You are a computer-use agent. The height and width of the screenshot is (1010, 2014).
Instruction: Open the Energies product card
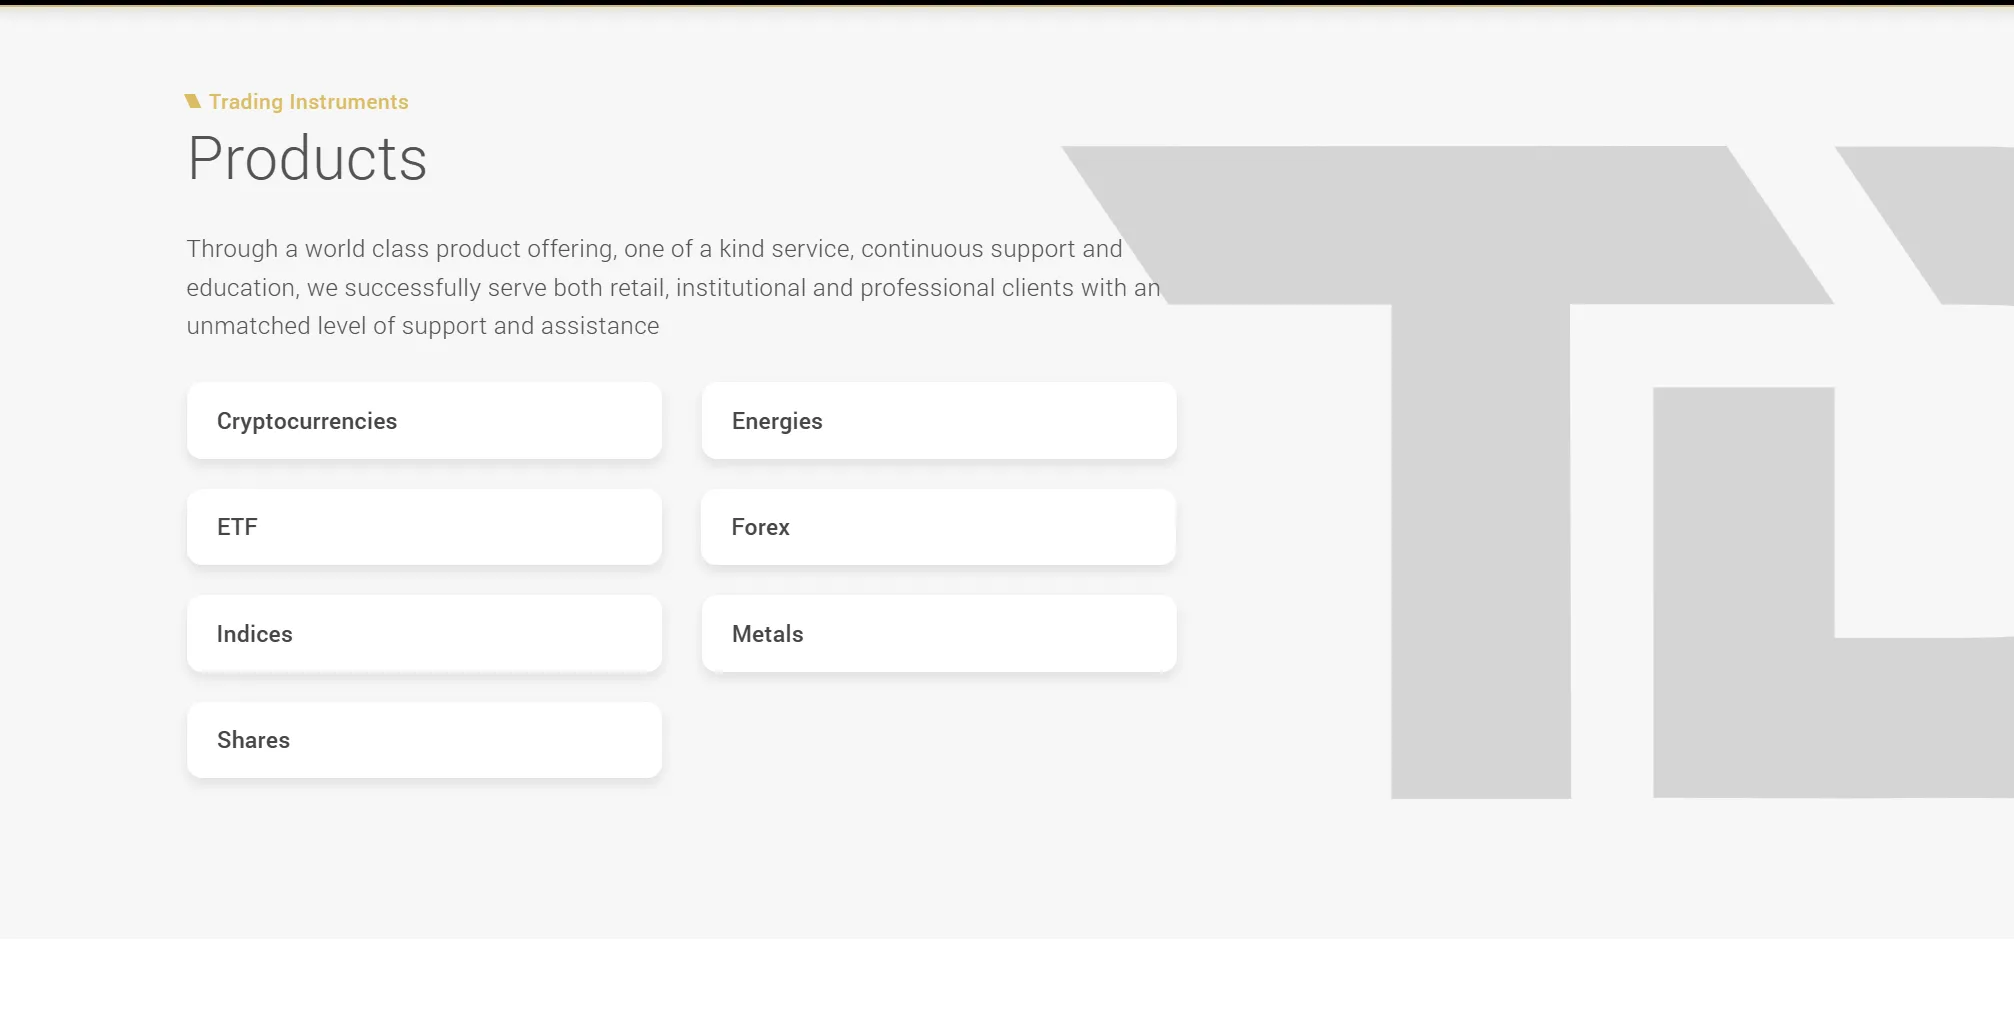pos(939,421)
